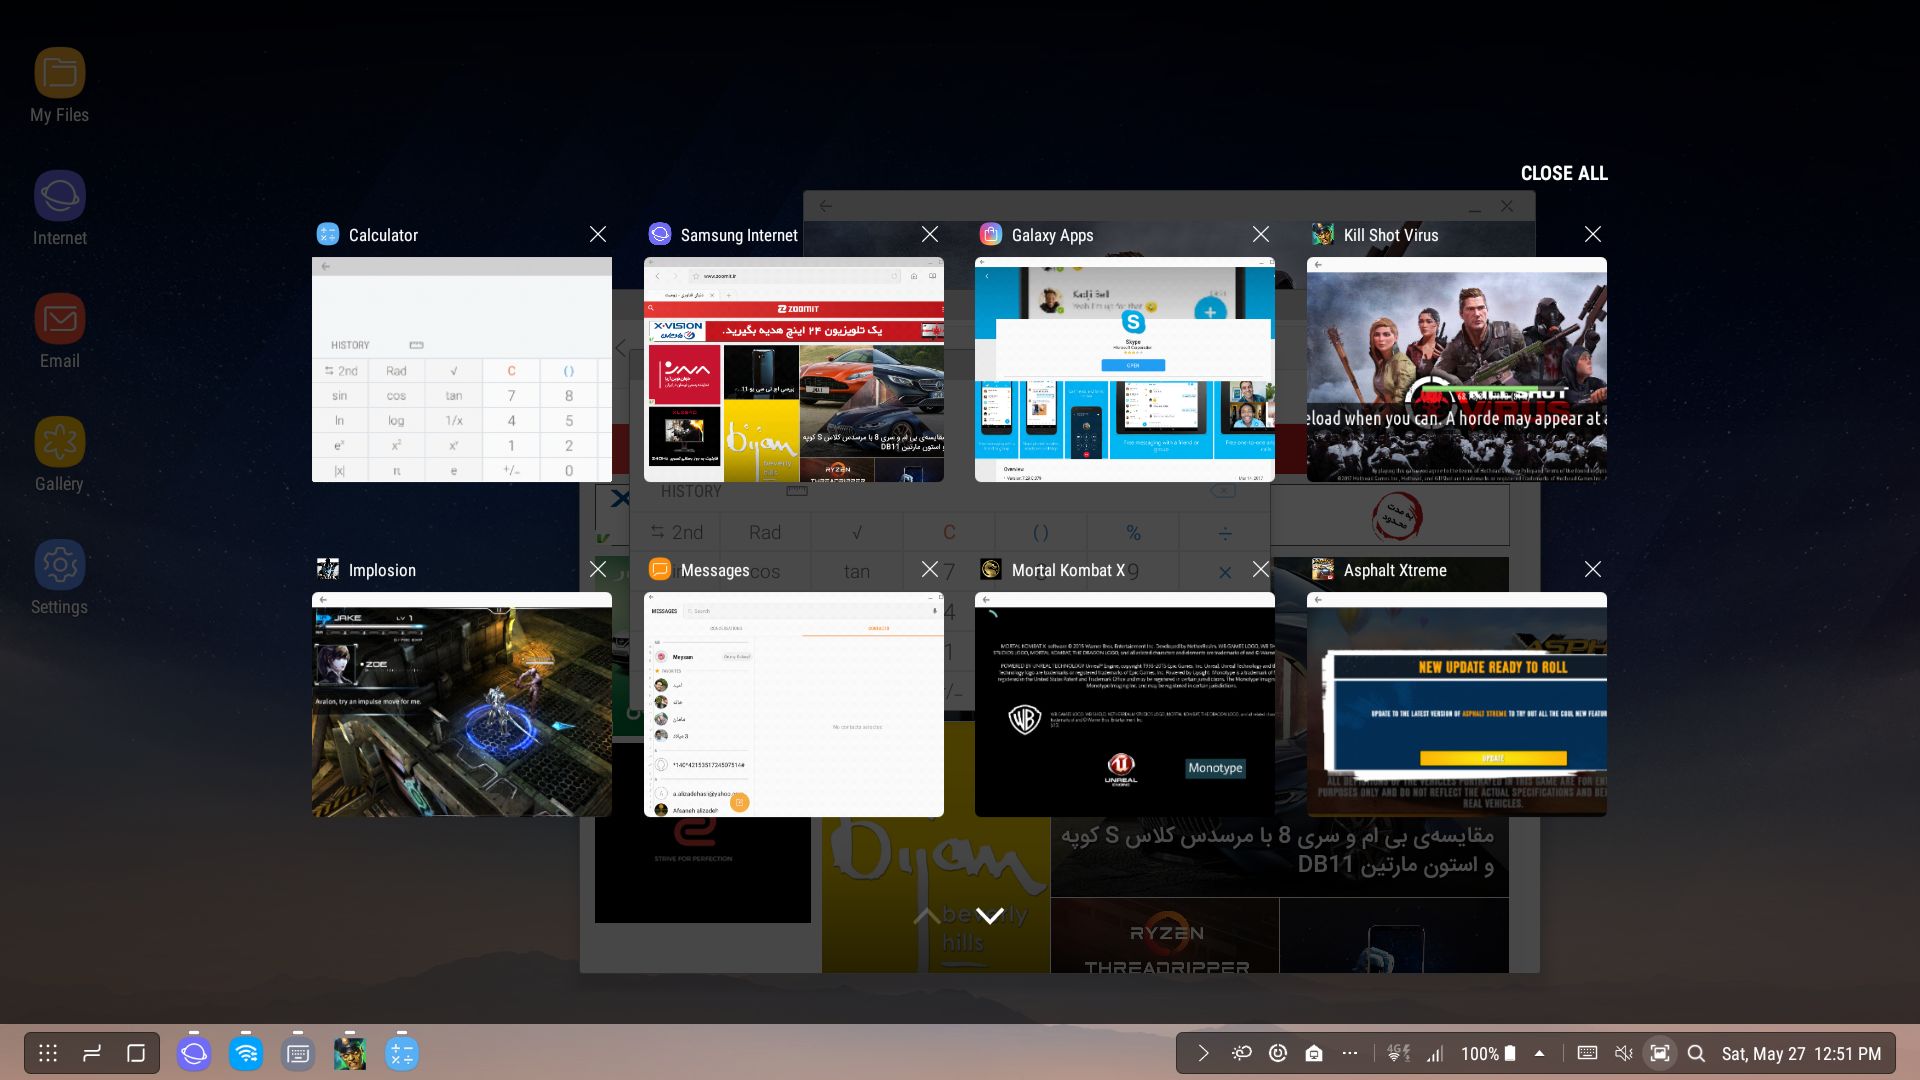
Task: Open the three-dot more tray menu
Action: point(1350,1053)
